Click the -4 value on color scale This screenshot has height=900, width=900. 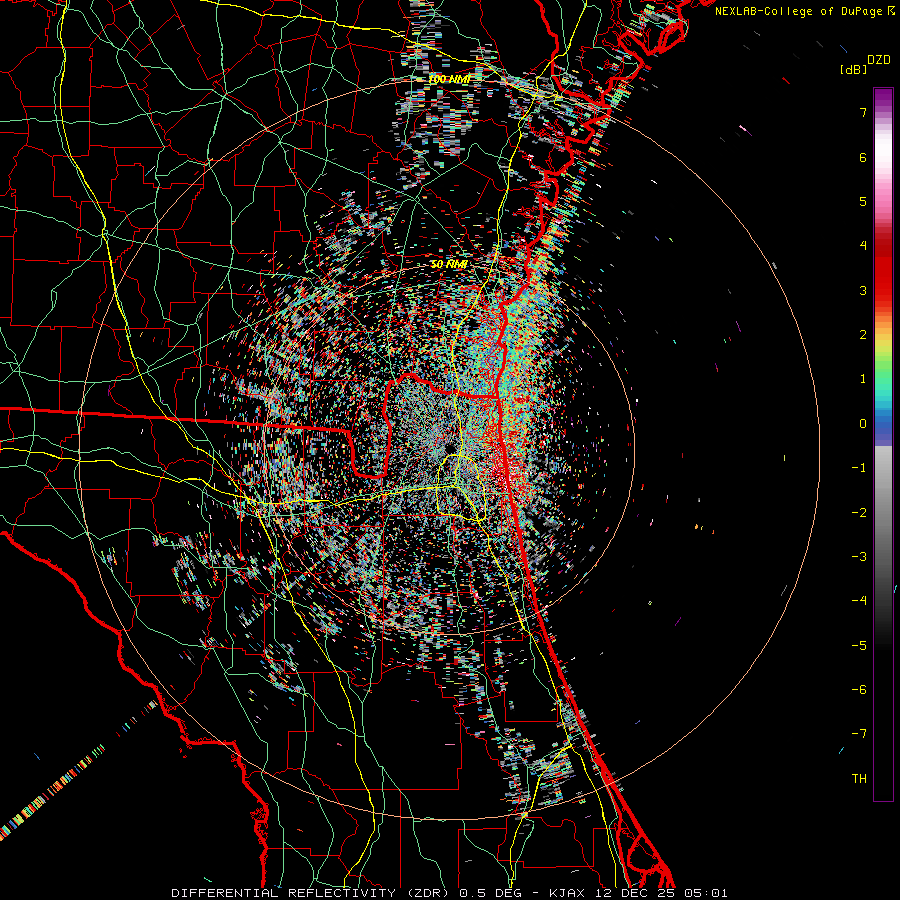pyautogui.click(x=859, y=601)
